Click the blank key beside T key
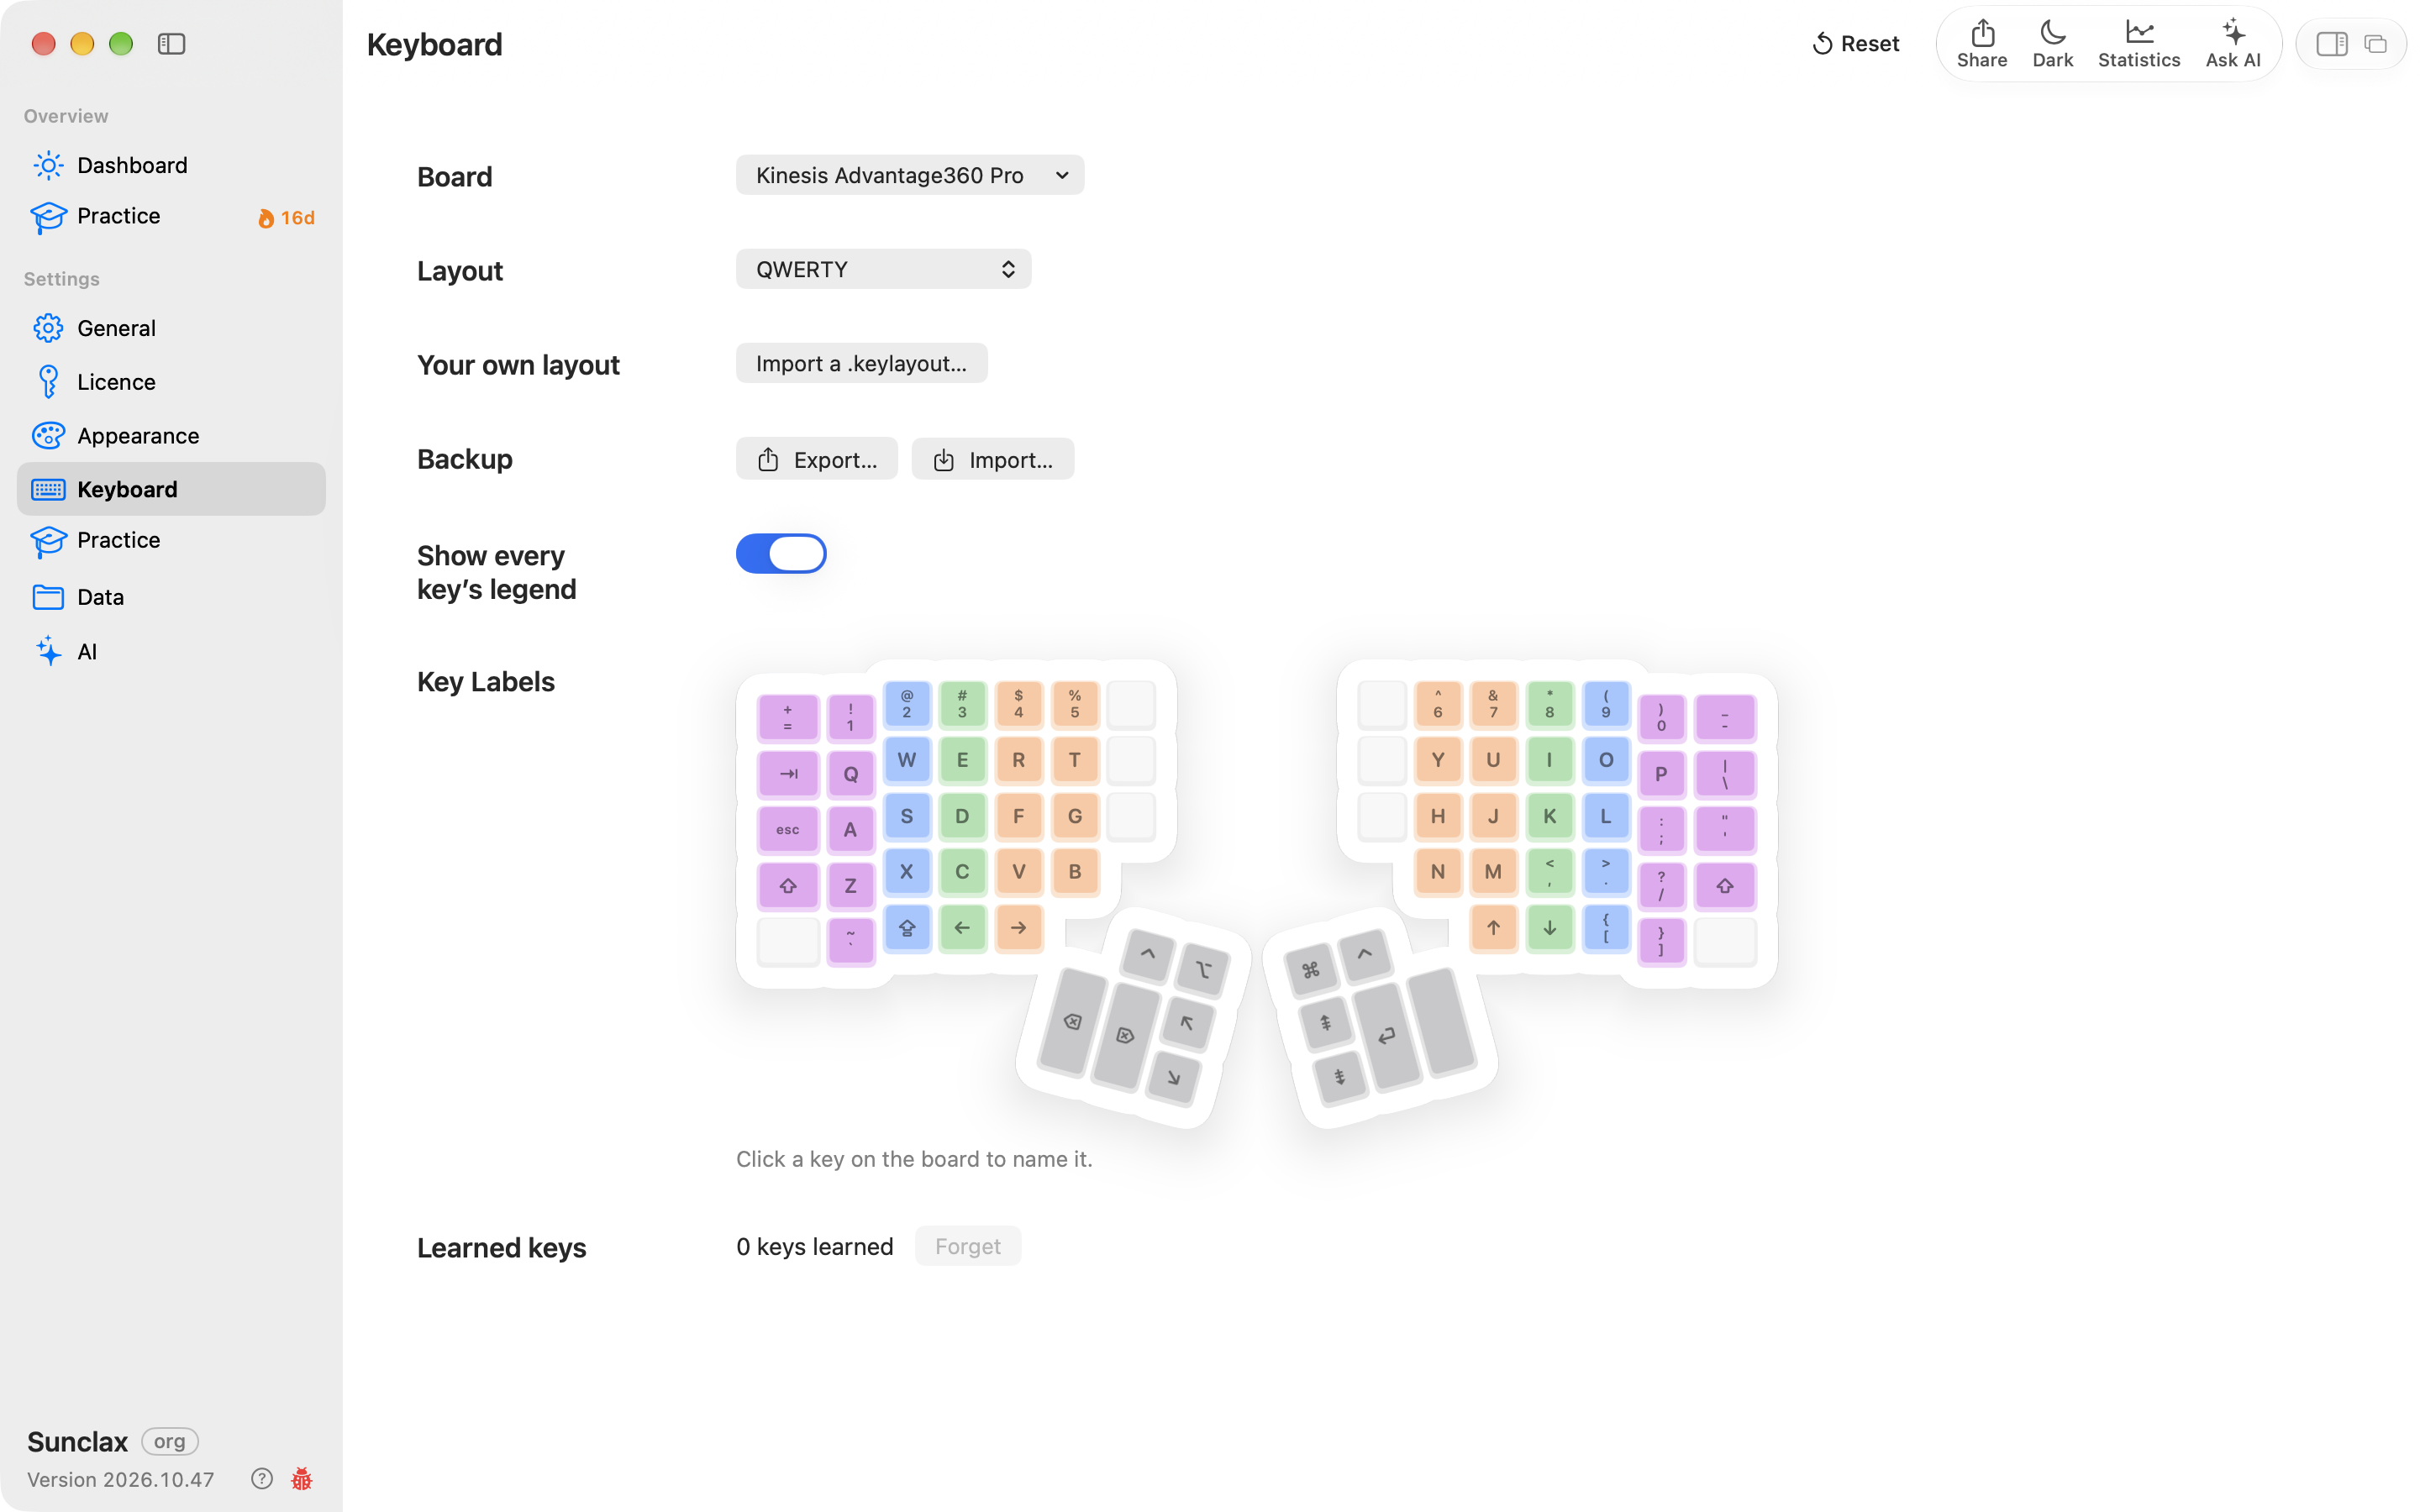Image resolution: width=2420 pixels, height=1512 pixels. [x=1131, y=759]
